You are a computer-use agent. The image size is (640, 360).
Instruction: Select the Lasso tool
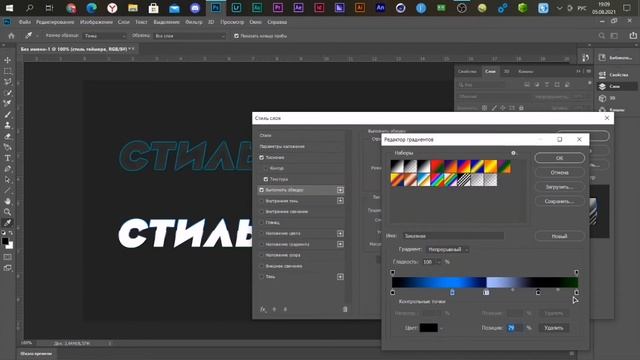point(7,82)
